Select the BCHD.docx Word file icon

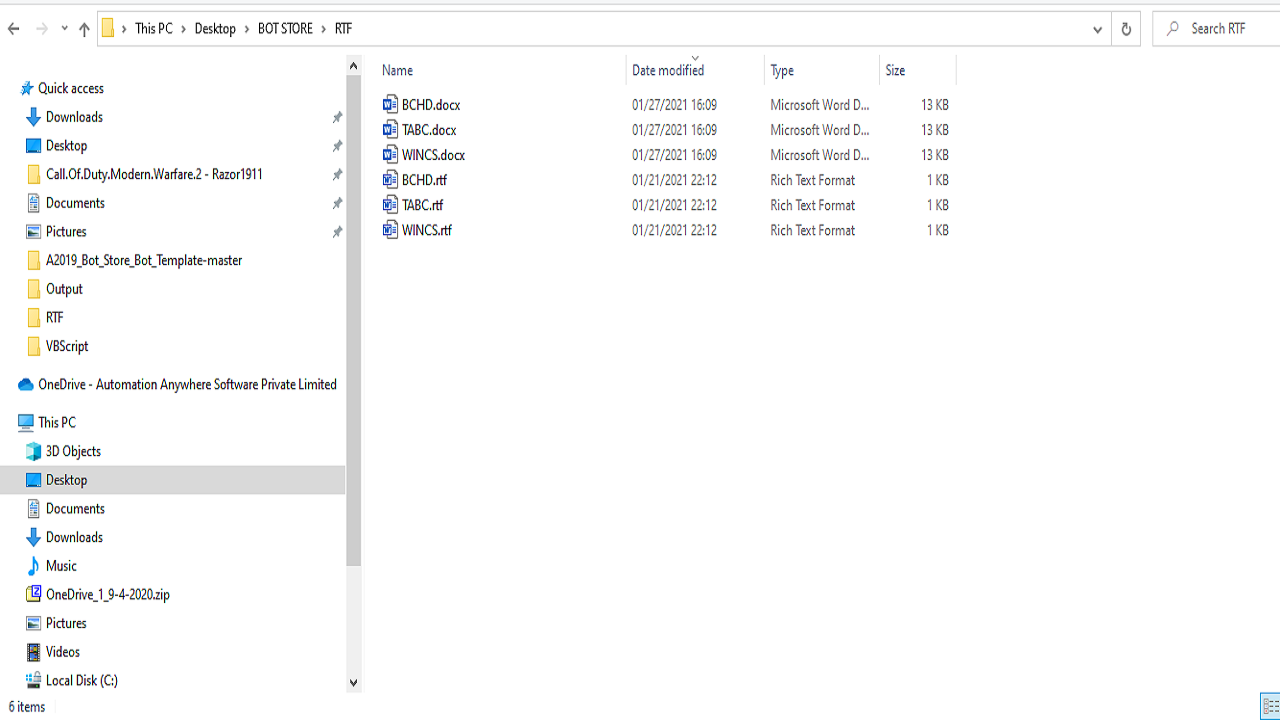click(x=390, y=104)
